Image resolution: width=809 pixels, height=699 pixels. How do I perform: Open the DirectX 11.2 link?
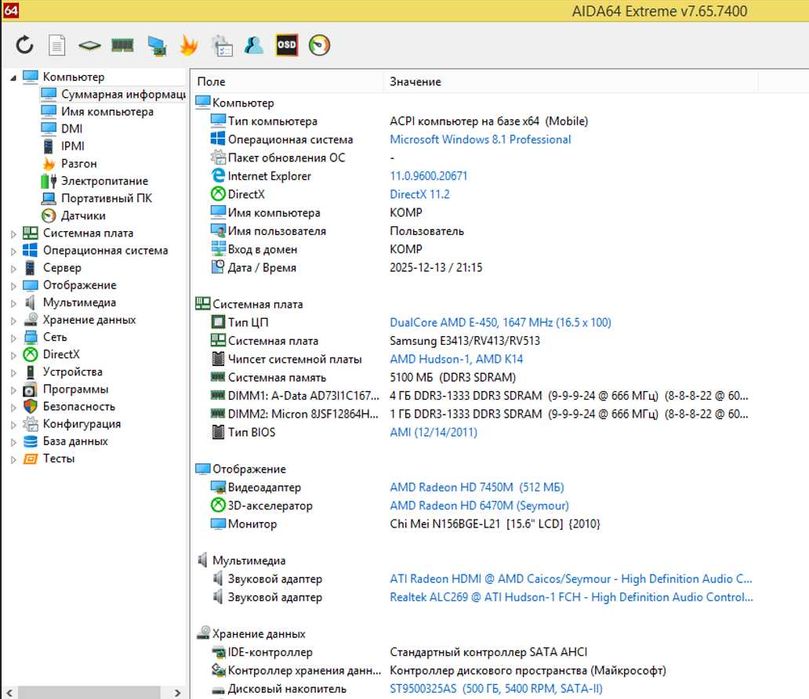(419, 194)
